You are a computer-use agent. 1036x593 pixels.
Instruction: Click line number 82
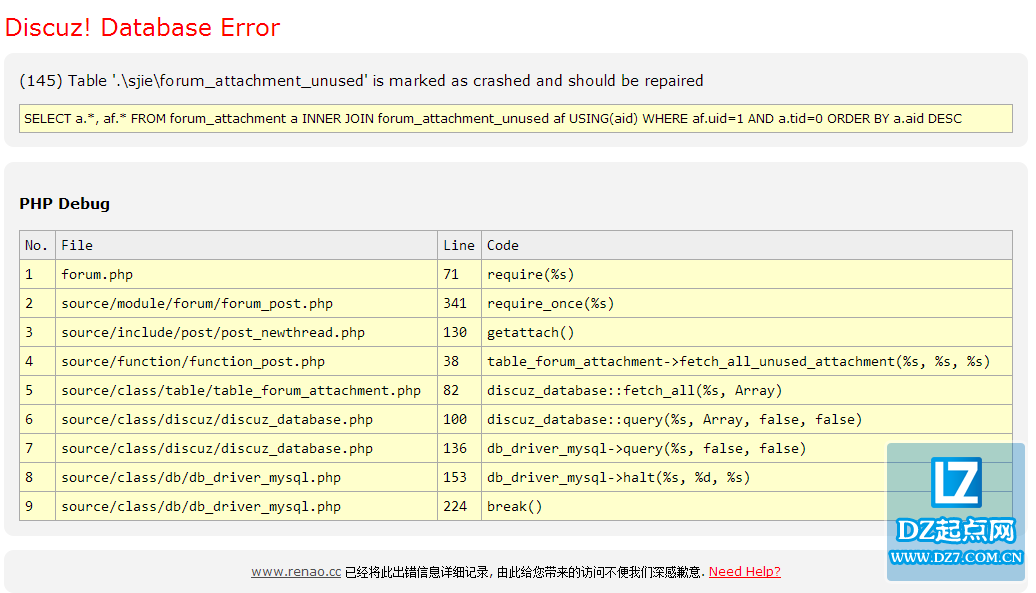point(459,390)
